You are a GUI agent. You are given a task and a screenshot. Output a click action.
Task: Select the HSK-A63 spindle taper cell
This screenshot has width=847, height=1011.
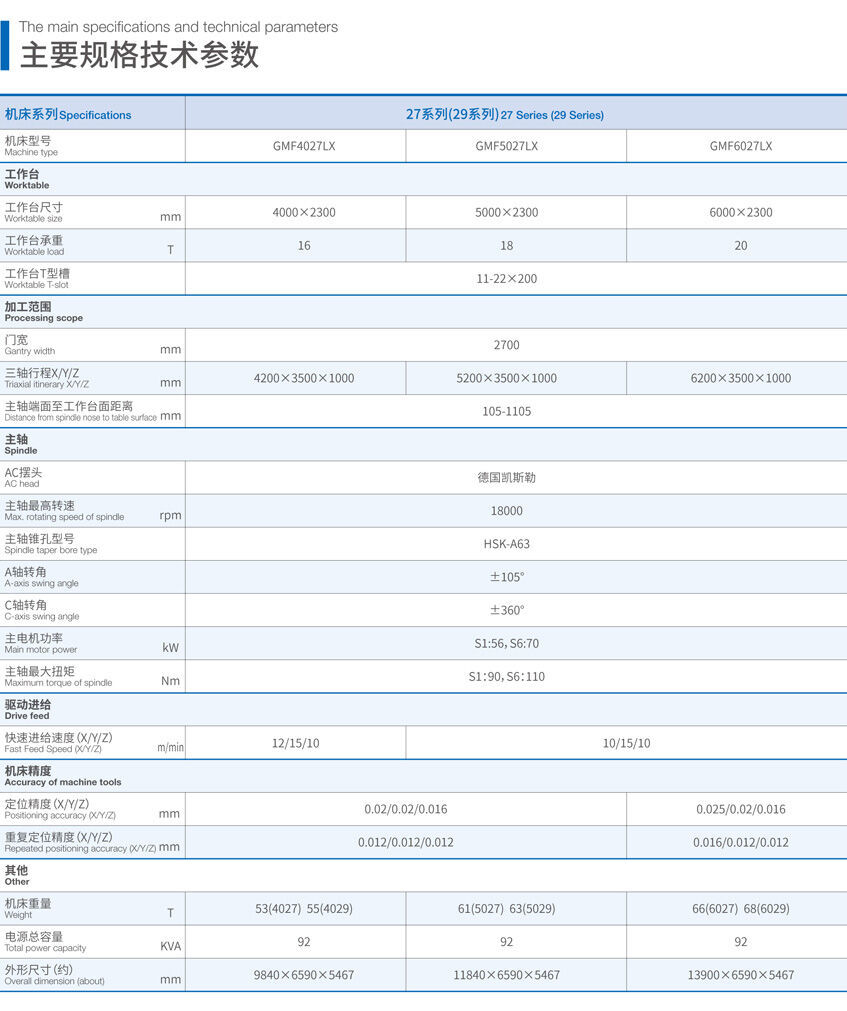[506, 543]
